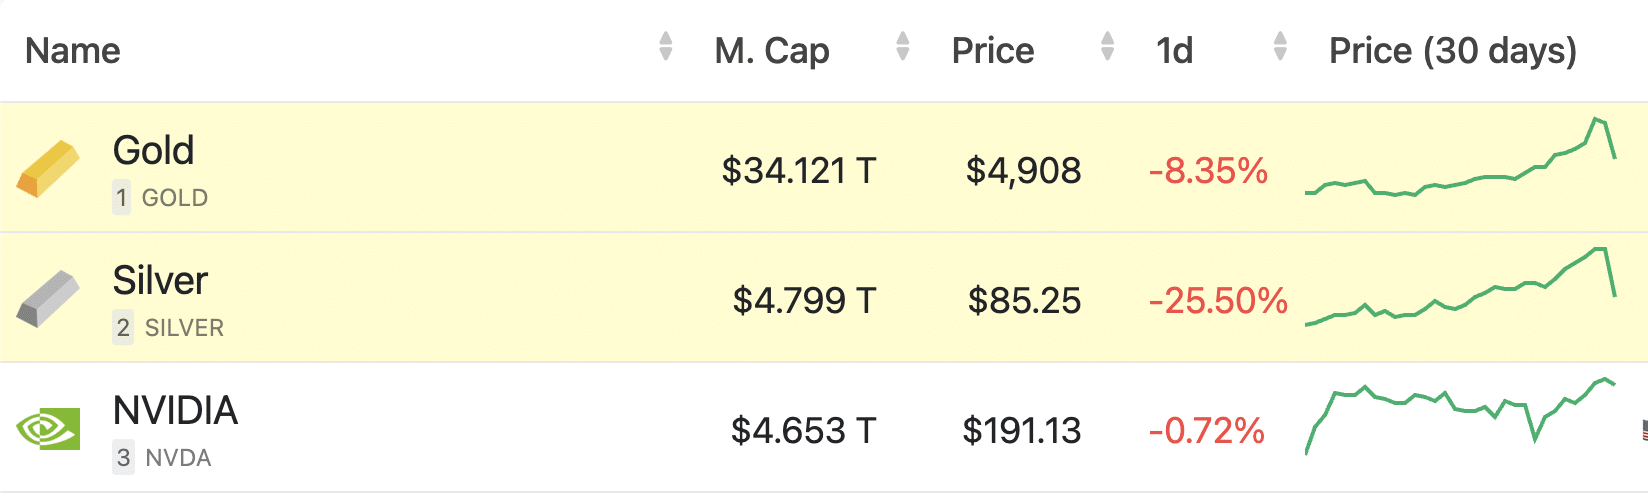
Task: Sort by 1d change arrows
Action: pyautogui.click(x=1280, y=46)
